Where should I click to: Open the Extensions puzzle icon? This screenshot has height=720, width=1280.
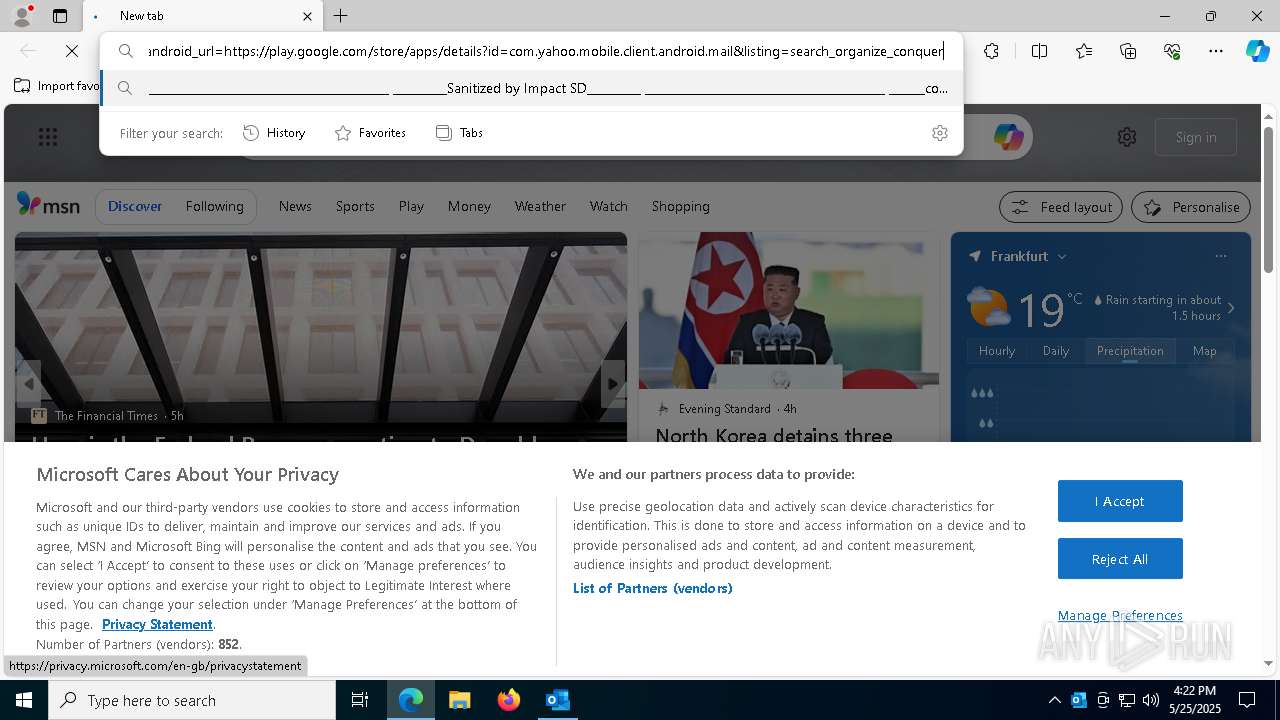pyautogui.click(x=991, y=51)
